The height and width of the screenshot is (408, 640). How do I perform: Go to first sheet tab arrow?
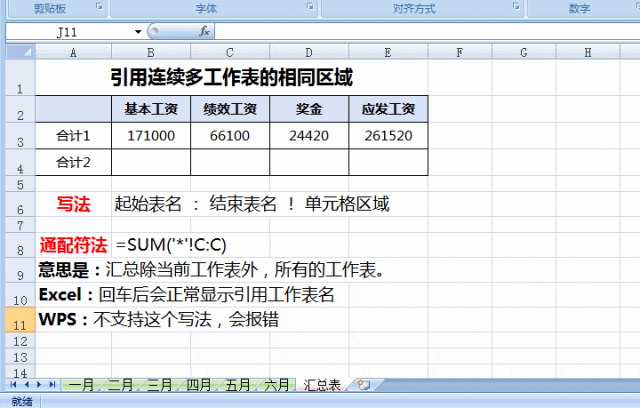tap(13, 384)
